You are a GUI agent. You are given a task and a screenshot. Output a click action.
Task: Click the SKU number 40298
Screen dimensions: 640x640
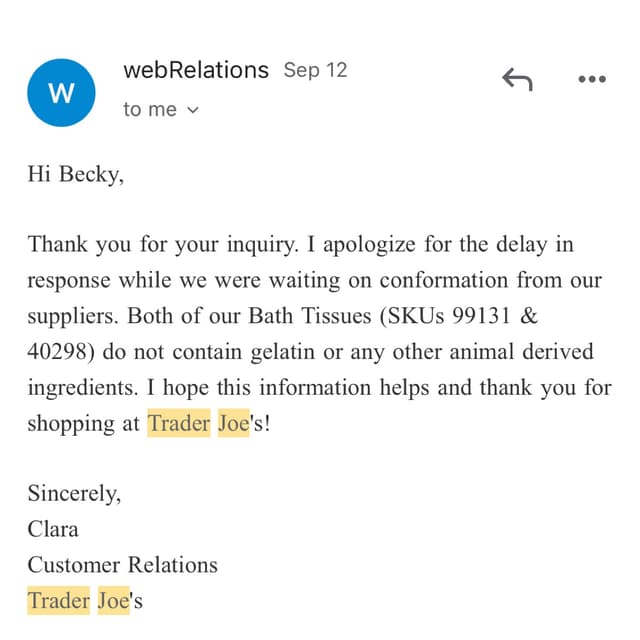(x=57, y=351)
